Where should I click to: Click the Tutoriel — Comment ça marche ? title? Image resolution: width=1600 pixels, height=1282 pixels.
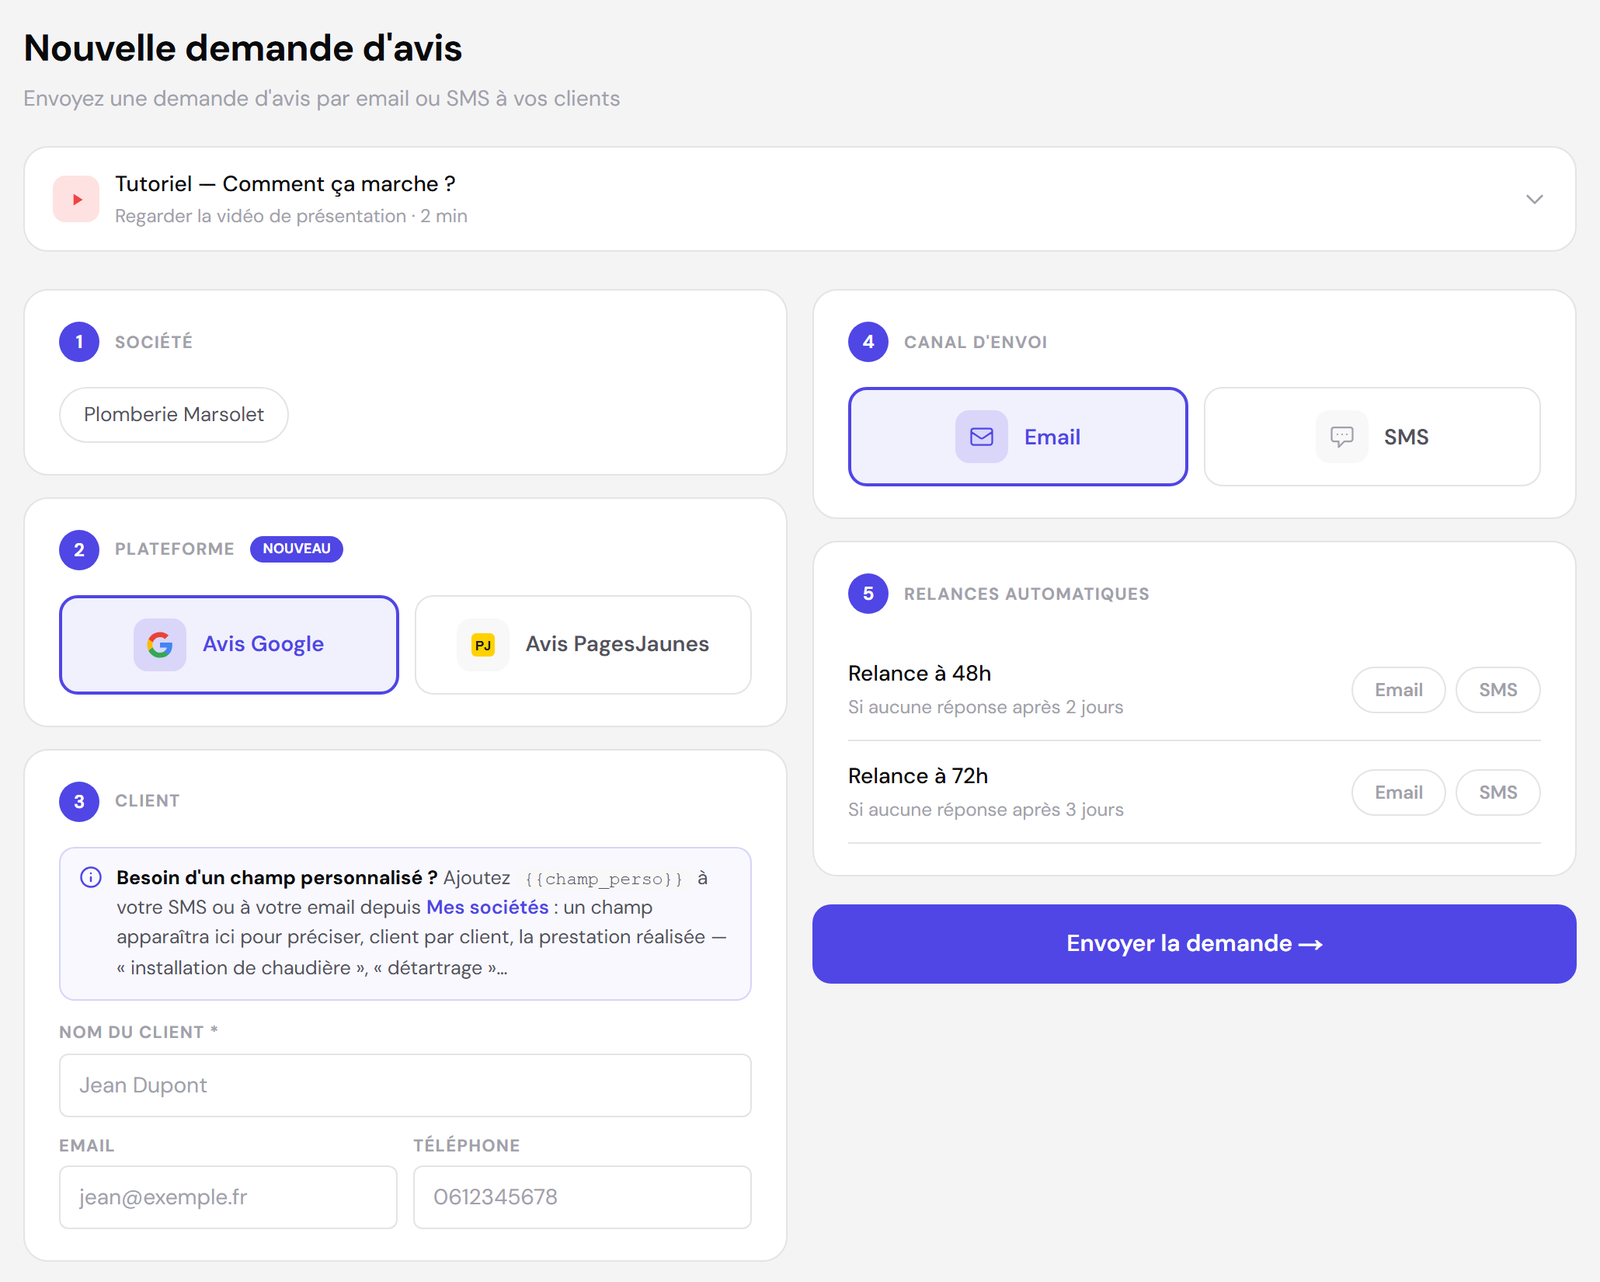point(285,184)
